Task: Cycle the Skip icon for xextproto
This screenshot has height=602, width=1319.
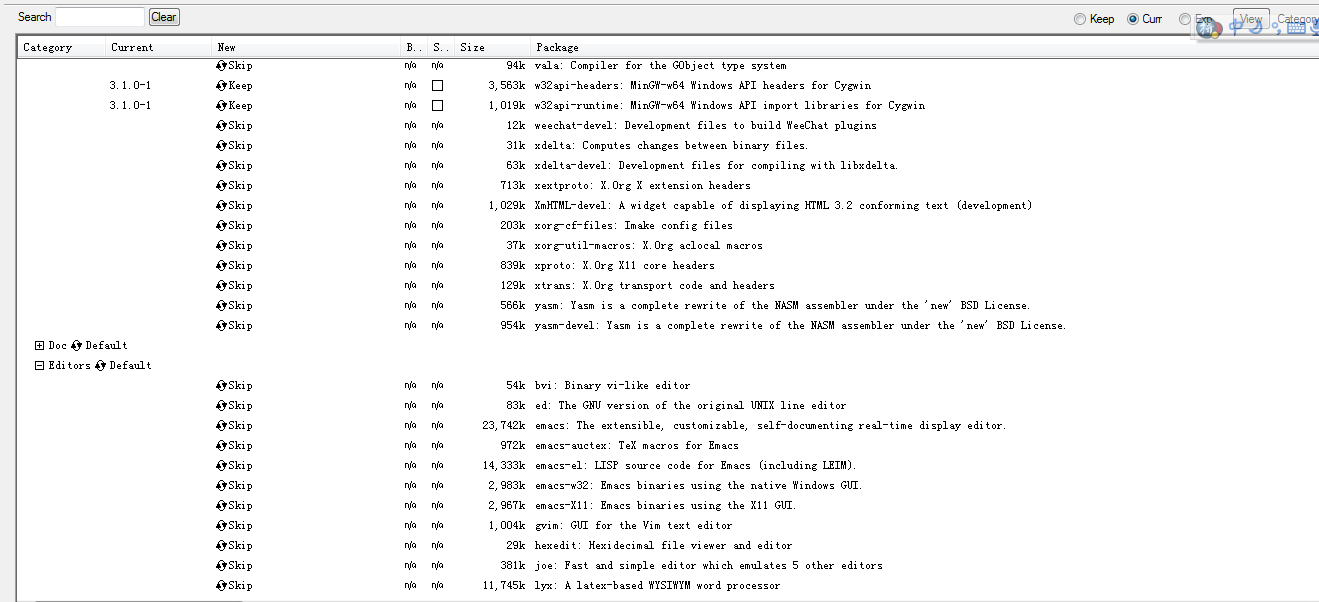Action: tap(221, 186)
